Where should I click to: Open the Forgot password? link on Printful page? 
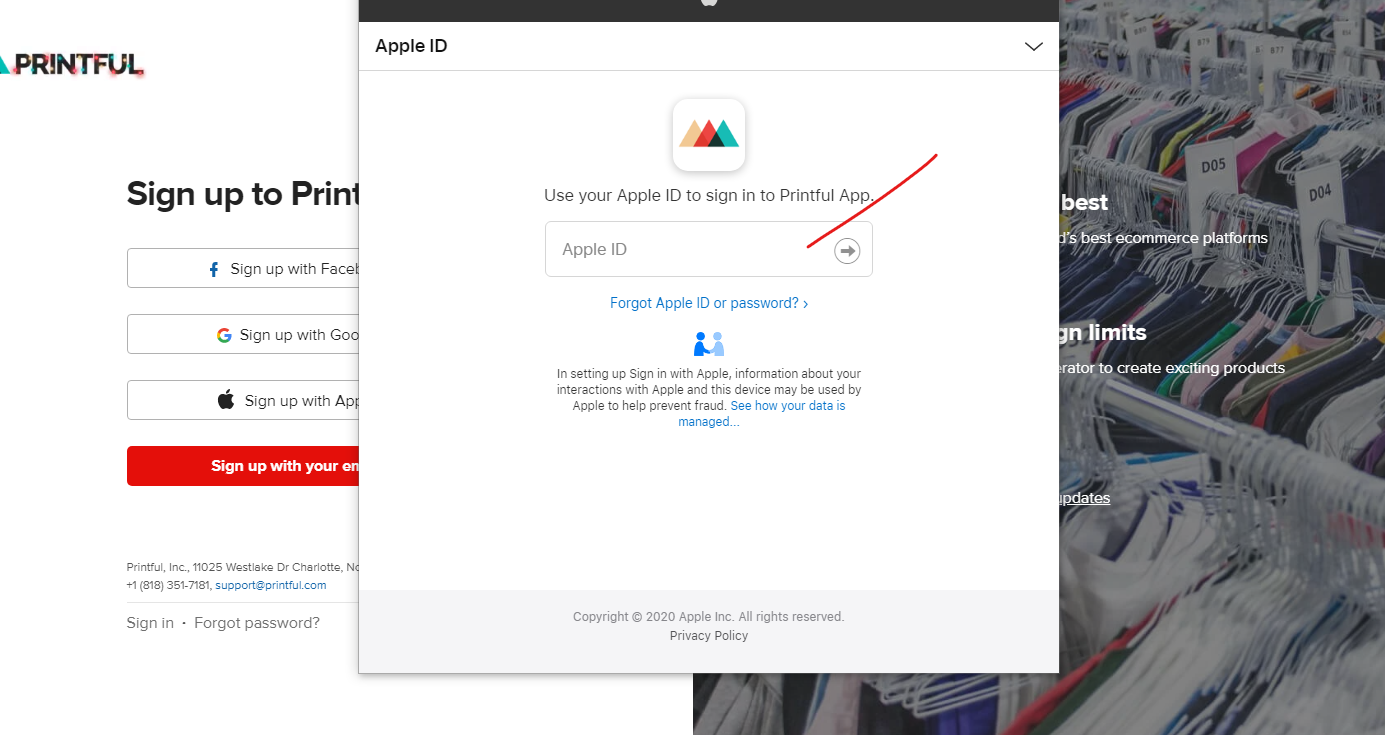[x=257, y=623]
